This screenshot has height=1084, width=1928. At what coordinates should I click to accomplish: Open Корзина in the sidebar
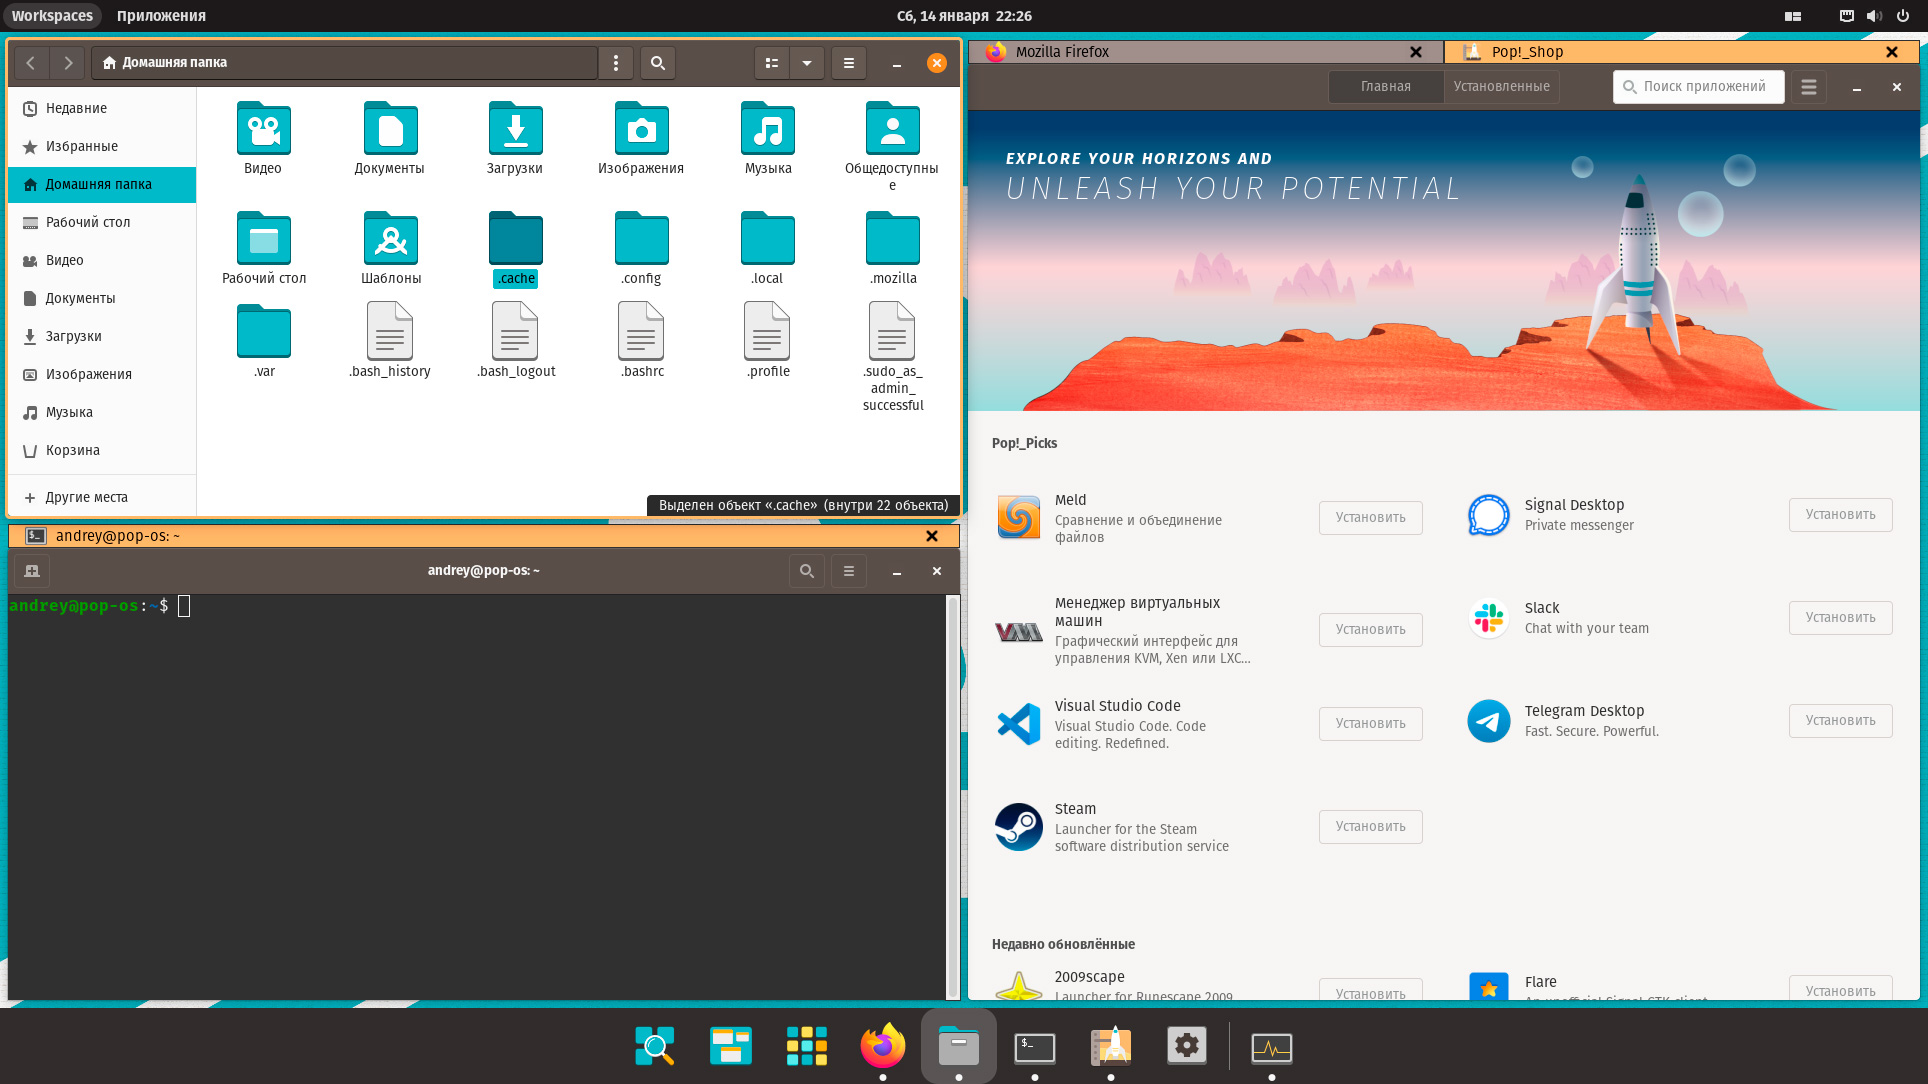click(x=72, y=450)
